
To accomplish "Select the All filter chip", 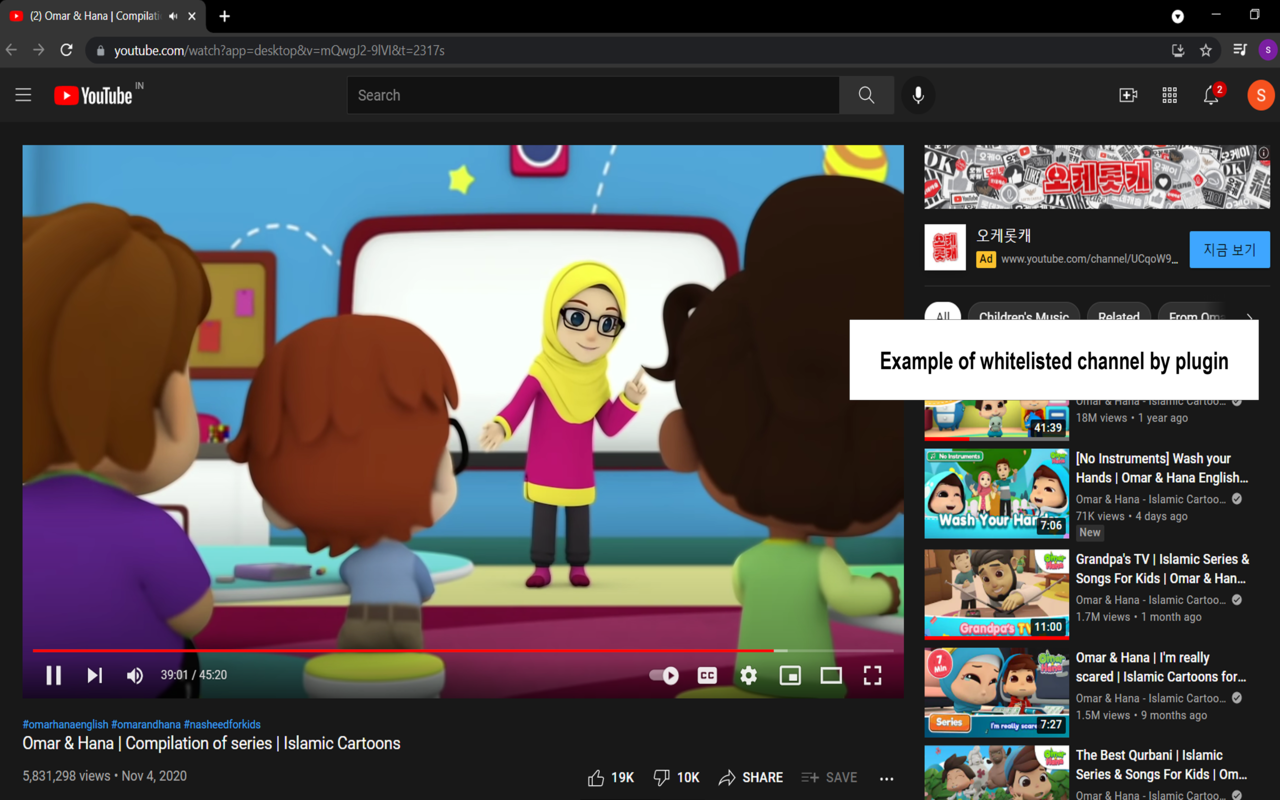I will [942, 312].
